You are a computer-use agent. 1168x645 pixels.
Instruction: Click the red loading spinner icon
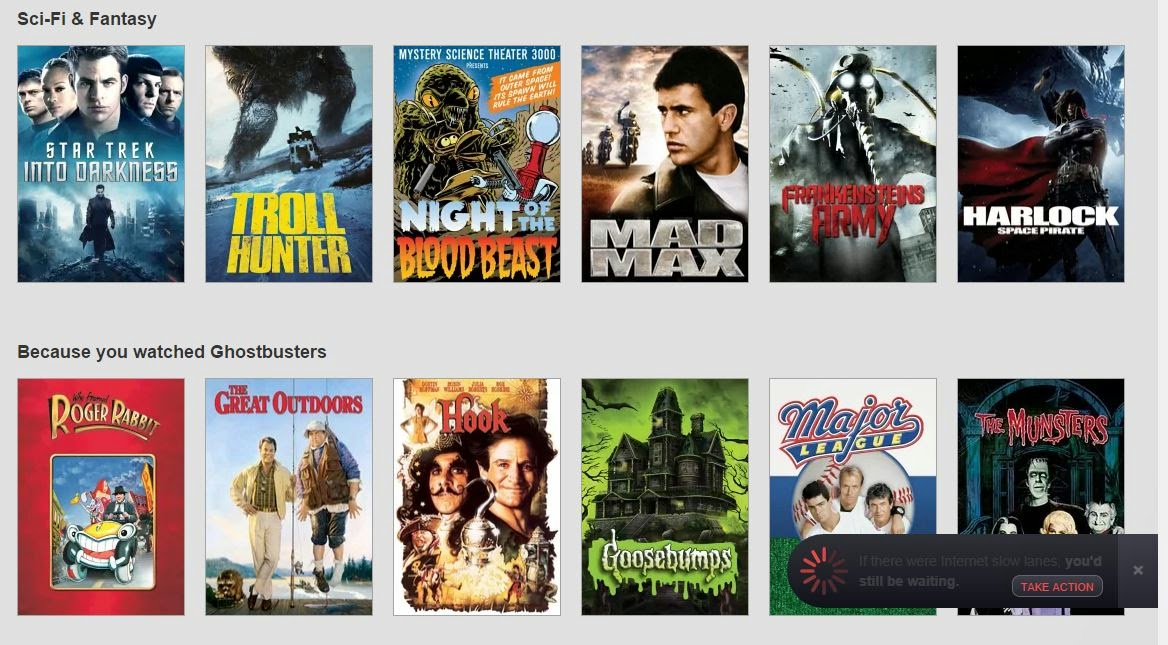pyautogui.click(x=823, y=571)
